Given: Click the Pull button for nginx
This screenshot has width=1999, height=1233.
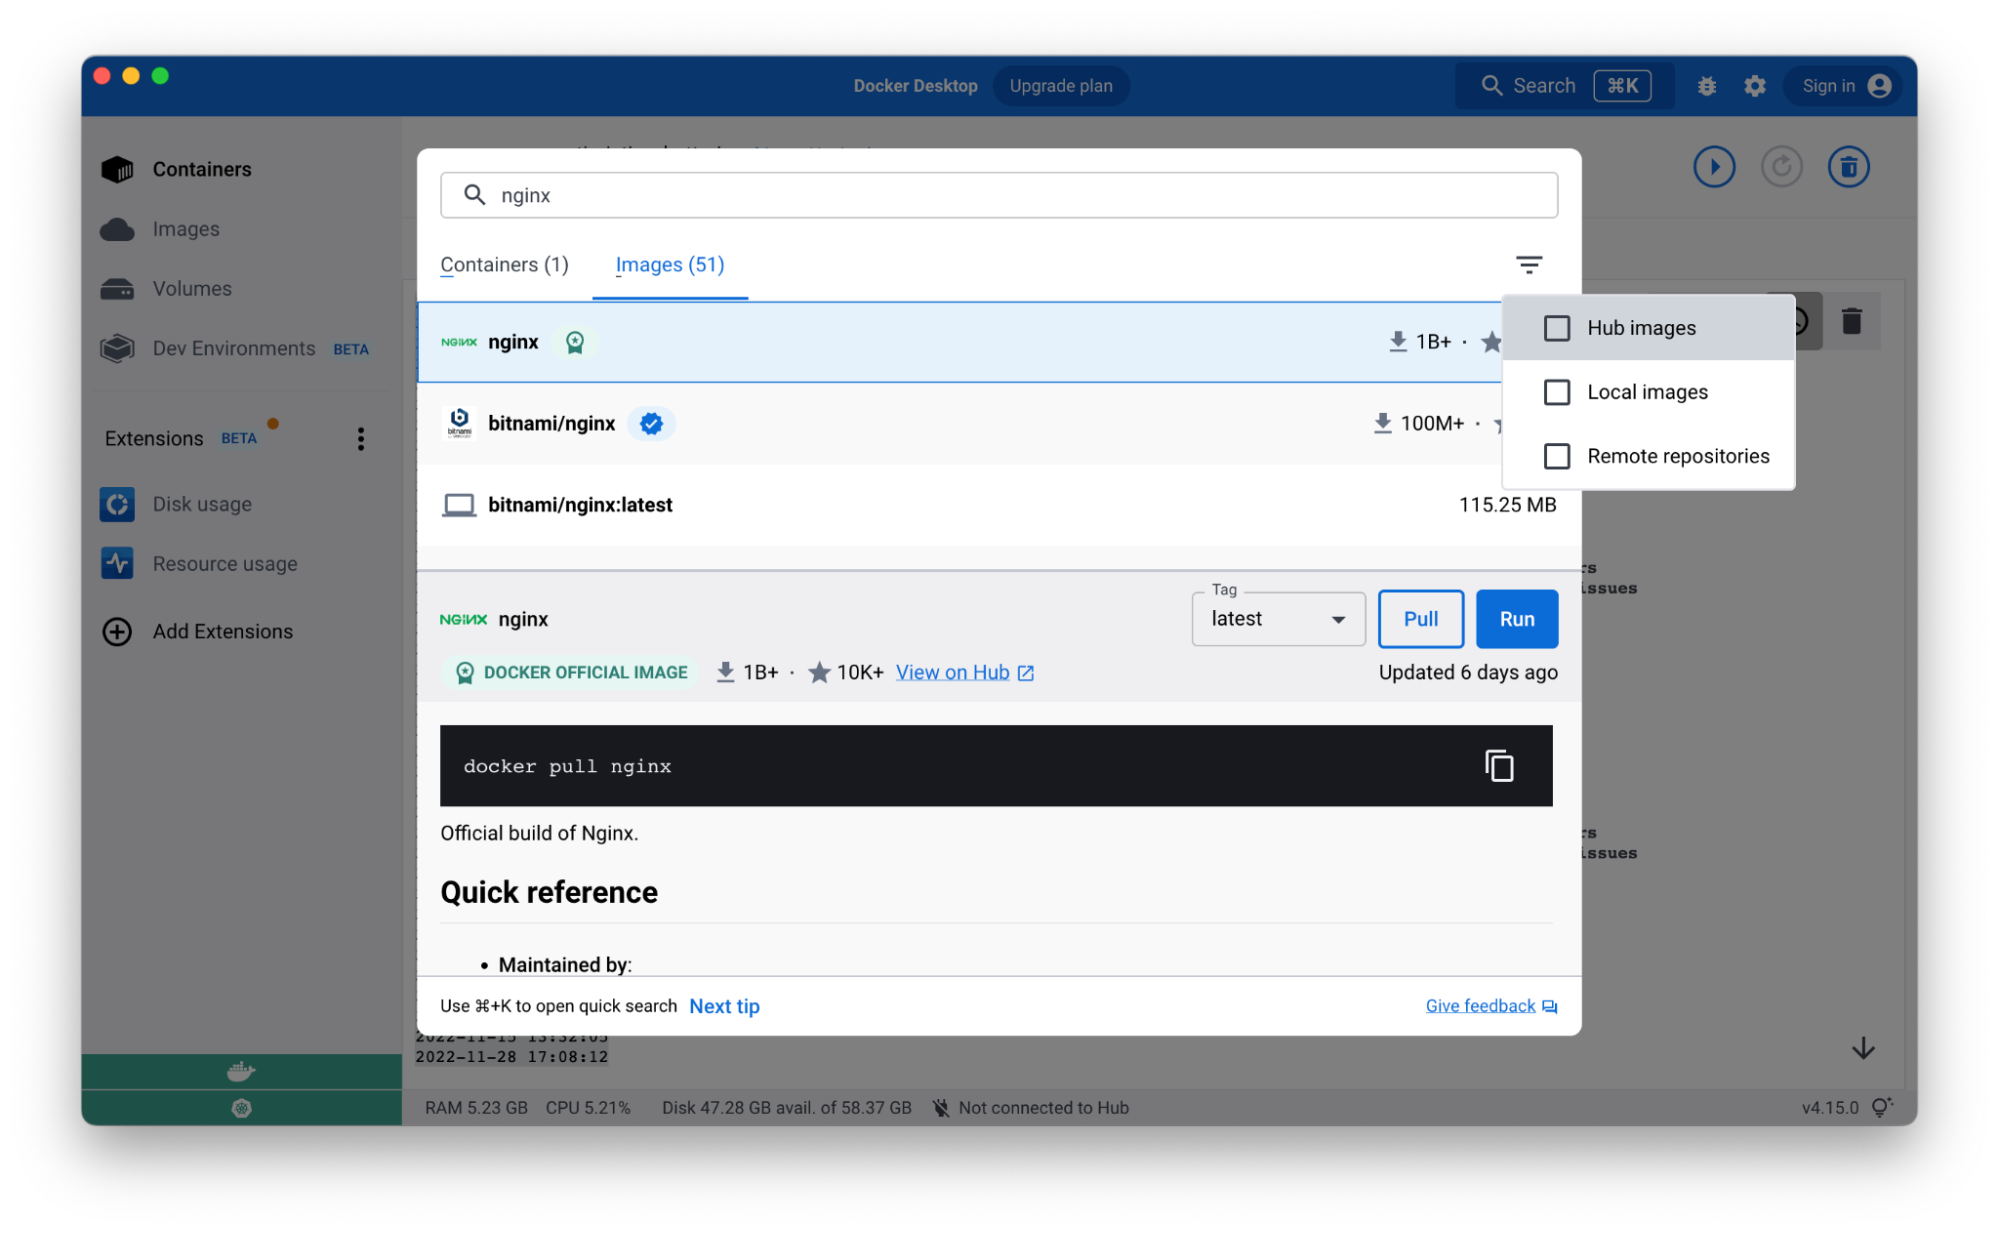Looking at the screenshot, I should (x=1419, y=618).
